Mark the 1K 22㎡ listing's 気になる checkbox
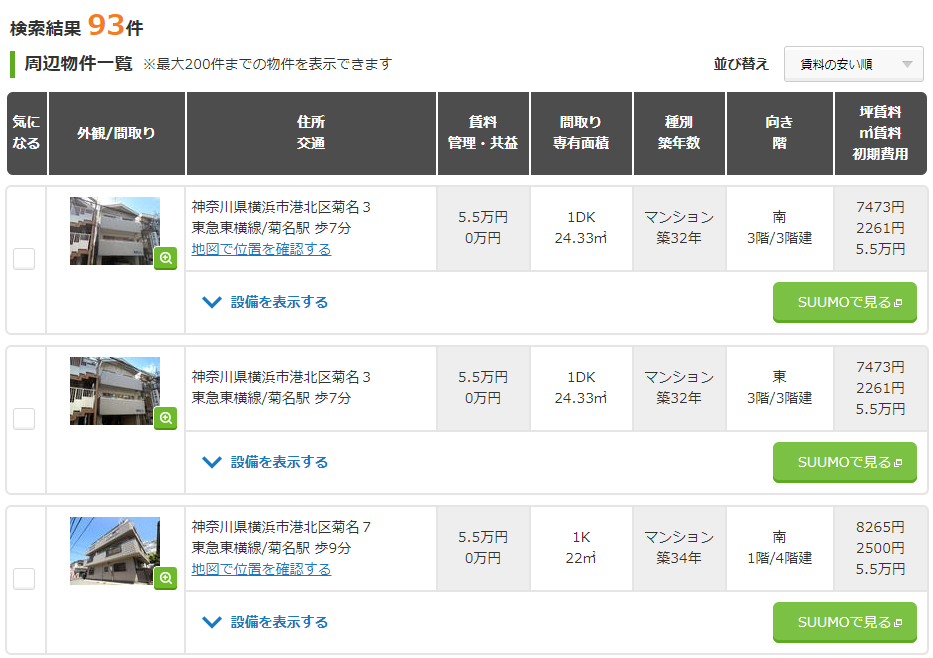Image resolution: width=933 pixels, height=658 pixels. tap(24, 579)
